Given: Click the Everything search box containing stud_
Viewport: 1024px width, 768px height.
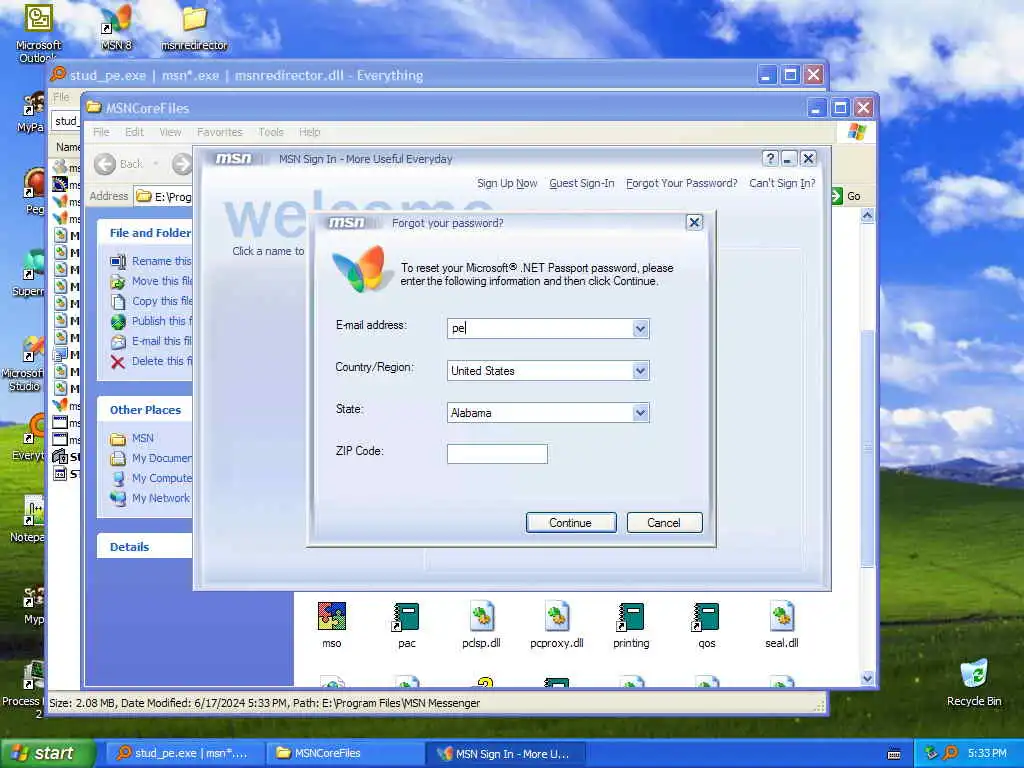Looking at the screenshot, I should [x=65, y=121].
